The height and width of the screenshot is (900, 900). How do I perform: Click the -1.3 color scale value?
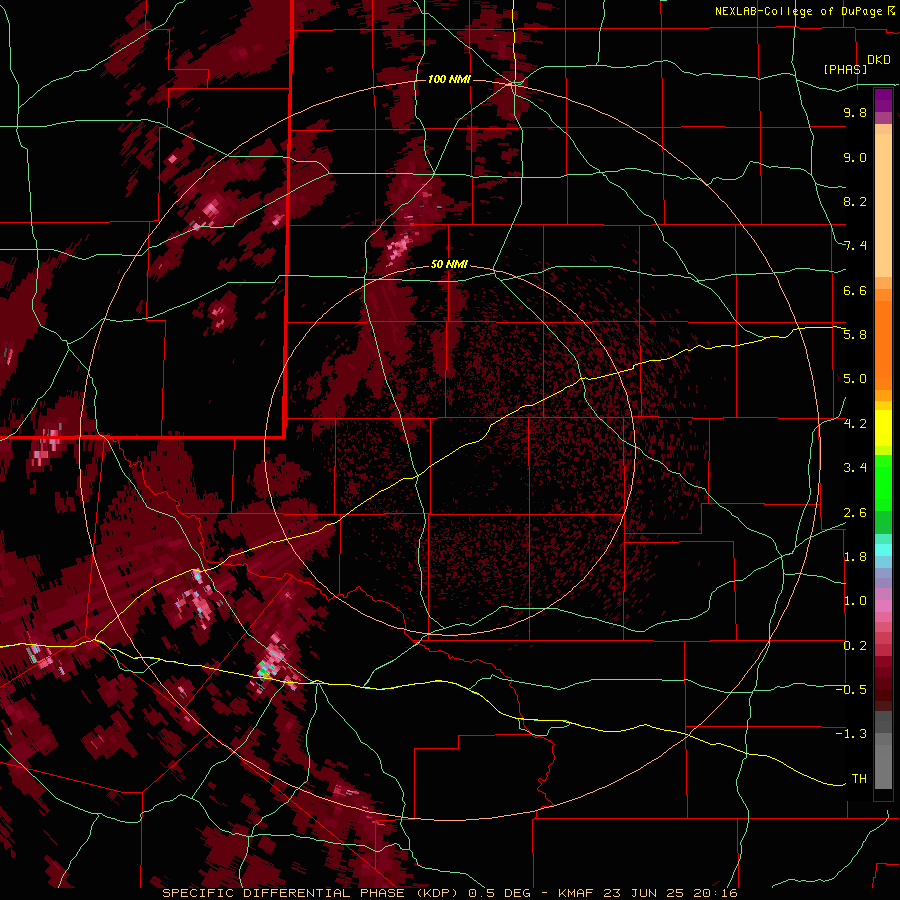851,734
